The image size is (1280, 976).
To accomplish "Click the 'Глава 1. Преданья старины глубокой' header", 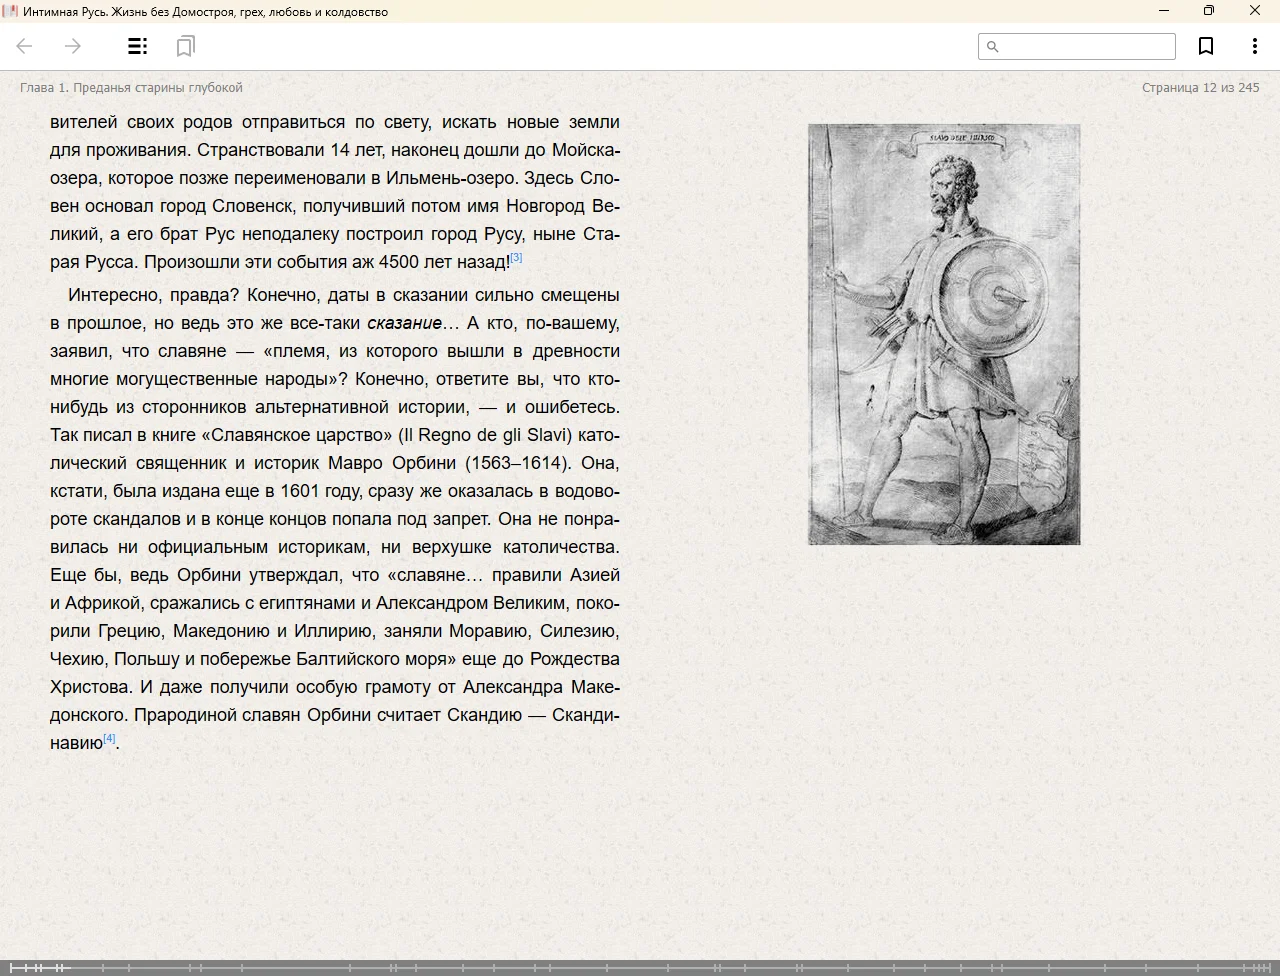I will 131,88.
